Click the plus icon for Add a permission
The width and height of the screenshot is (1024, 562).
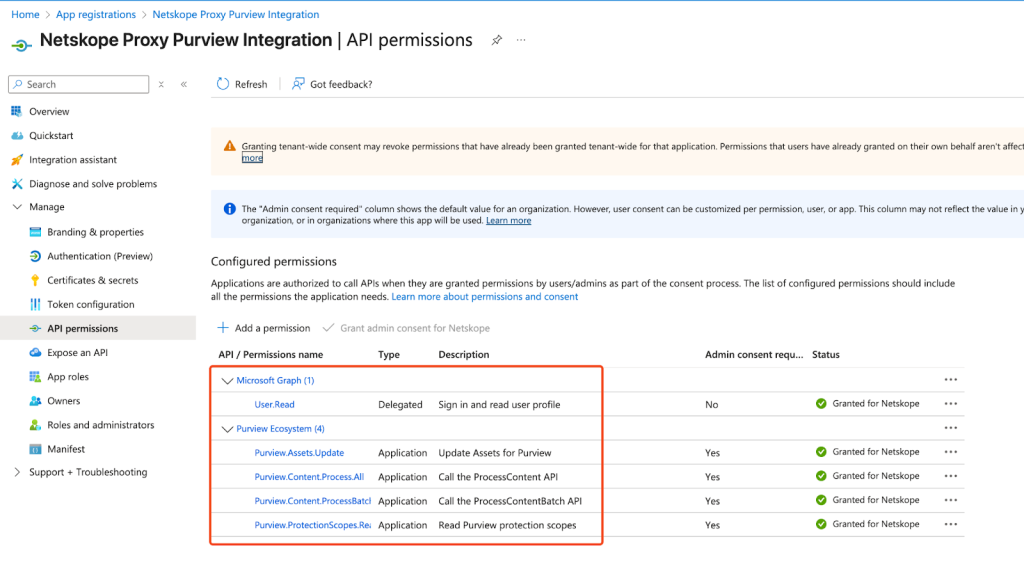(x=223, y=328)
